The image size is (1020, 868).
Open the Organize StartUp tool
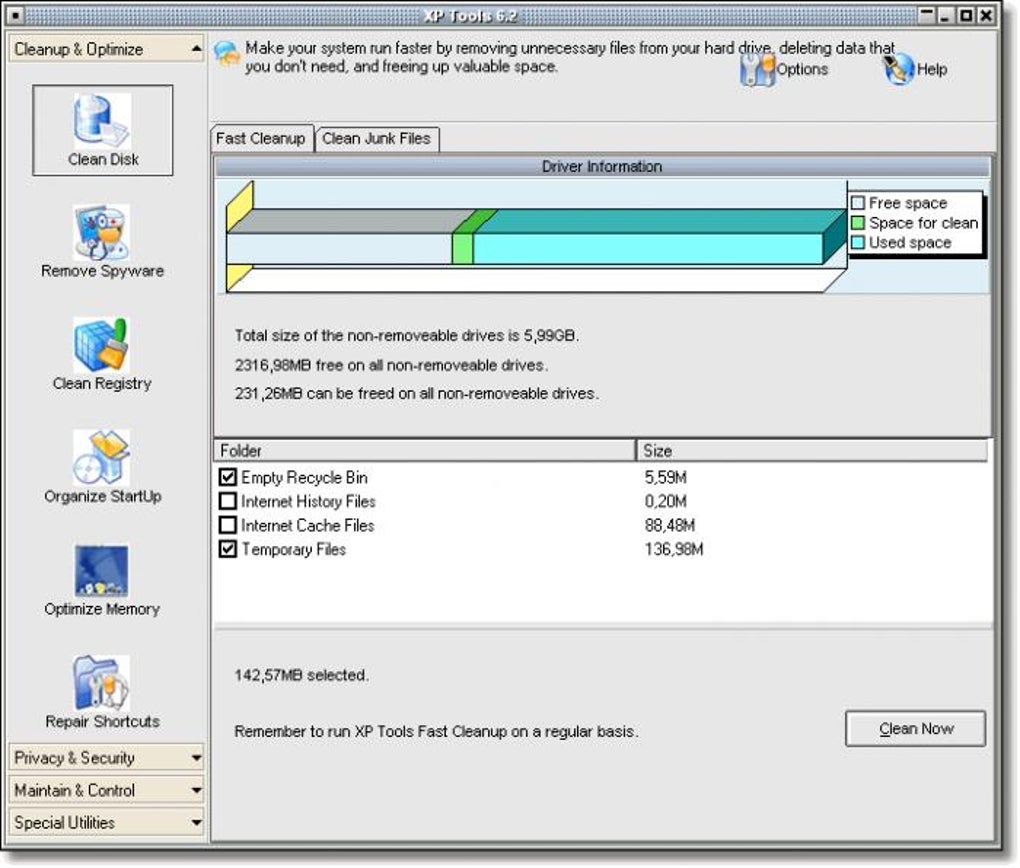[x=103, y=465]
